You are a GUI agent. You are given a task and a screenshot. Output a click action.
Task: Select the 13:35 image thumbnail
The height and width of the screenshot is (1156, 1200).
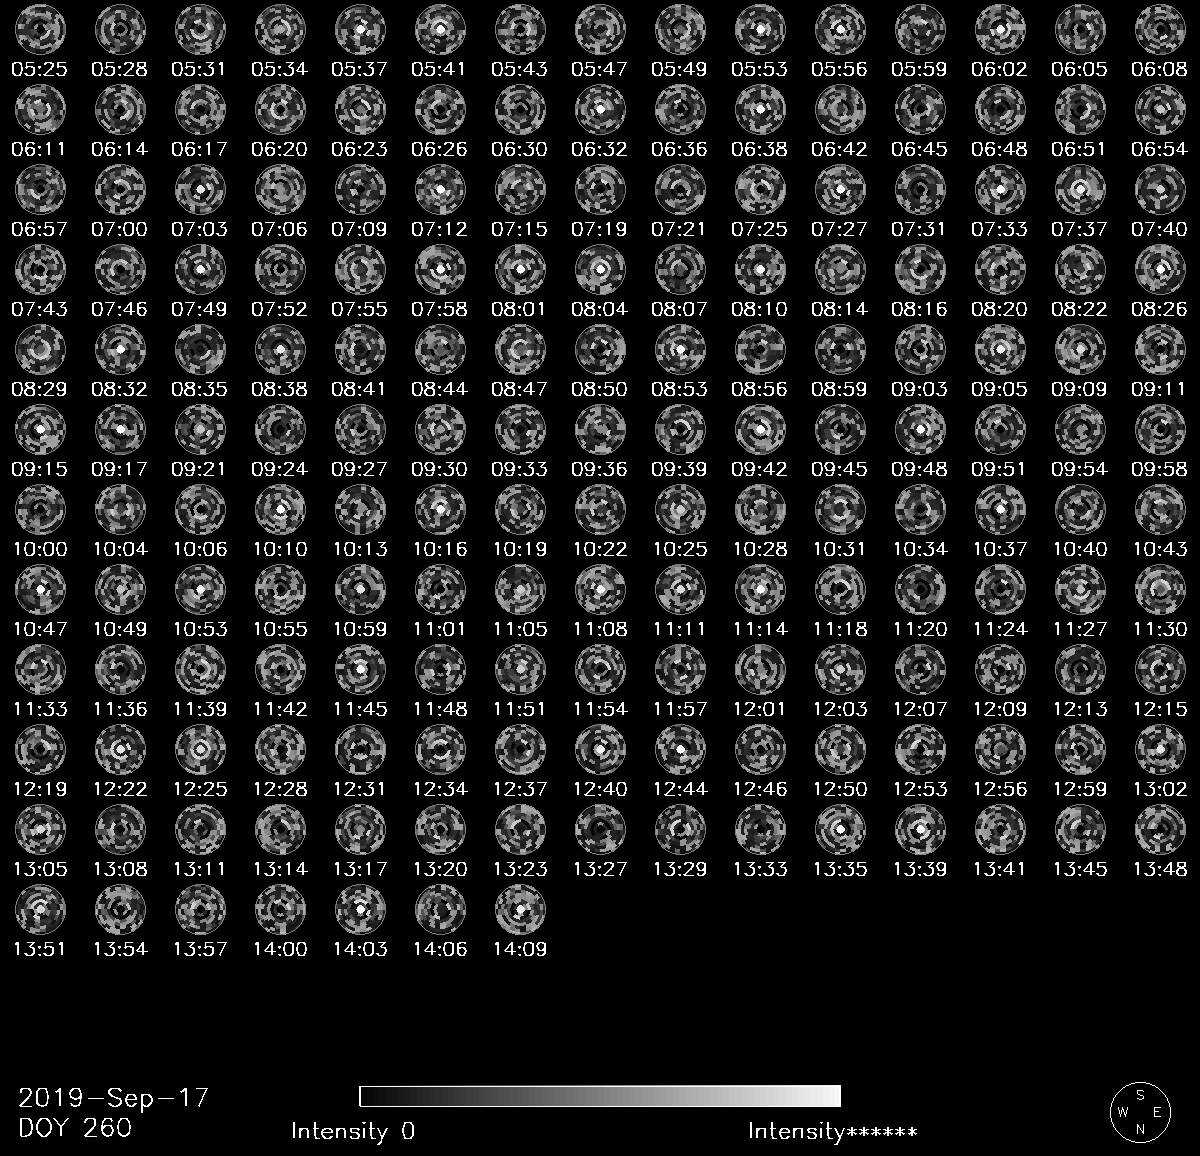[840, 830]
